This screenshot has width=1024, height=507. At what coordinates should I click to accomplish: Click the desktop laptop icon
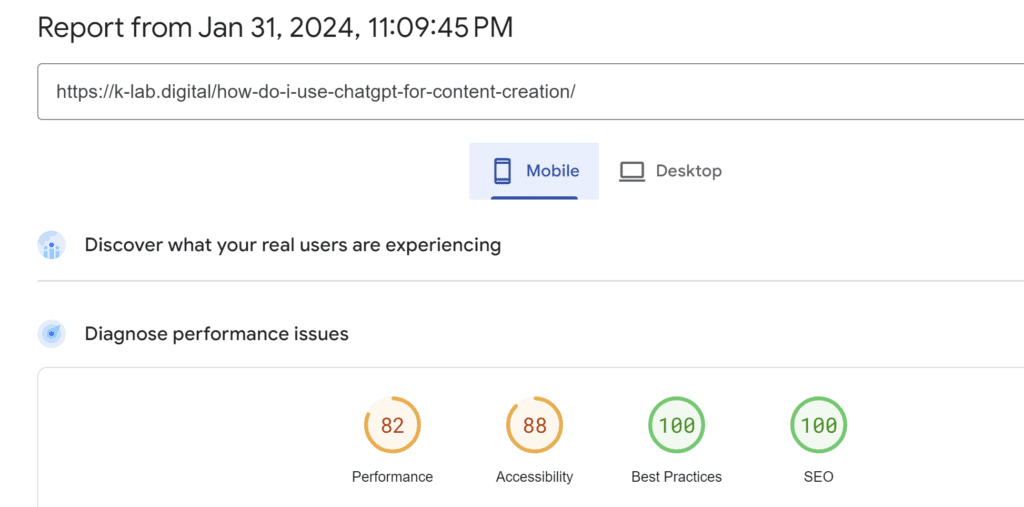point(632,172)
